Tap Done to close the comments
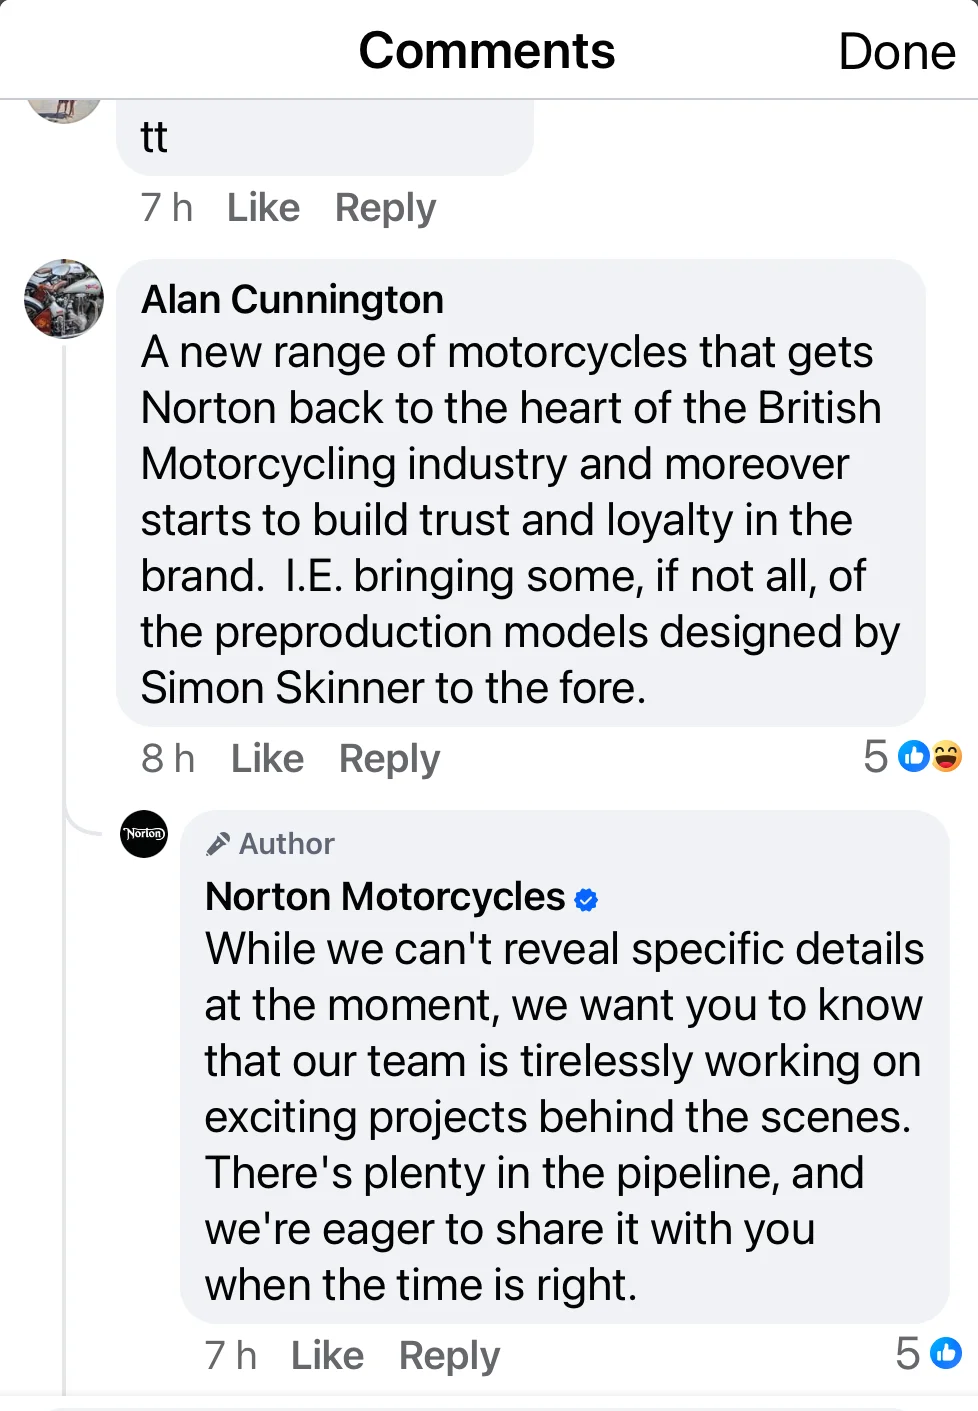Viewport: 978px width, 1411px height. [896, 52]
